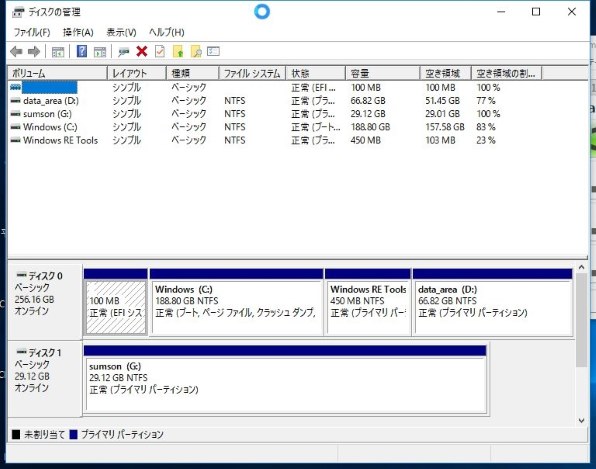Image resolution: width=596 pixels, height=469 pixels.
Task: Open the ファイル(F) menu
Action: pyautogui.click(x=32, y=32)
